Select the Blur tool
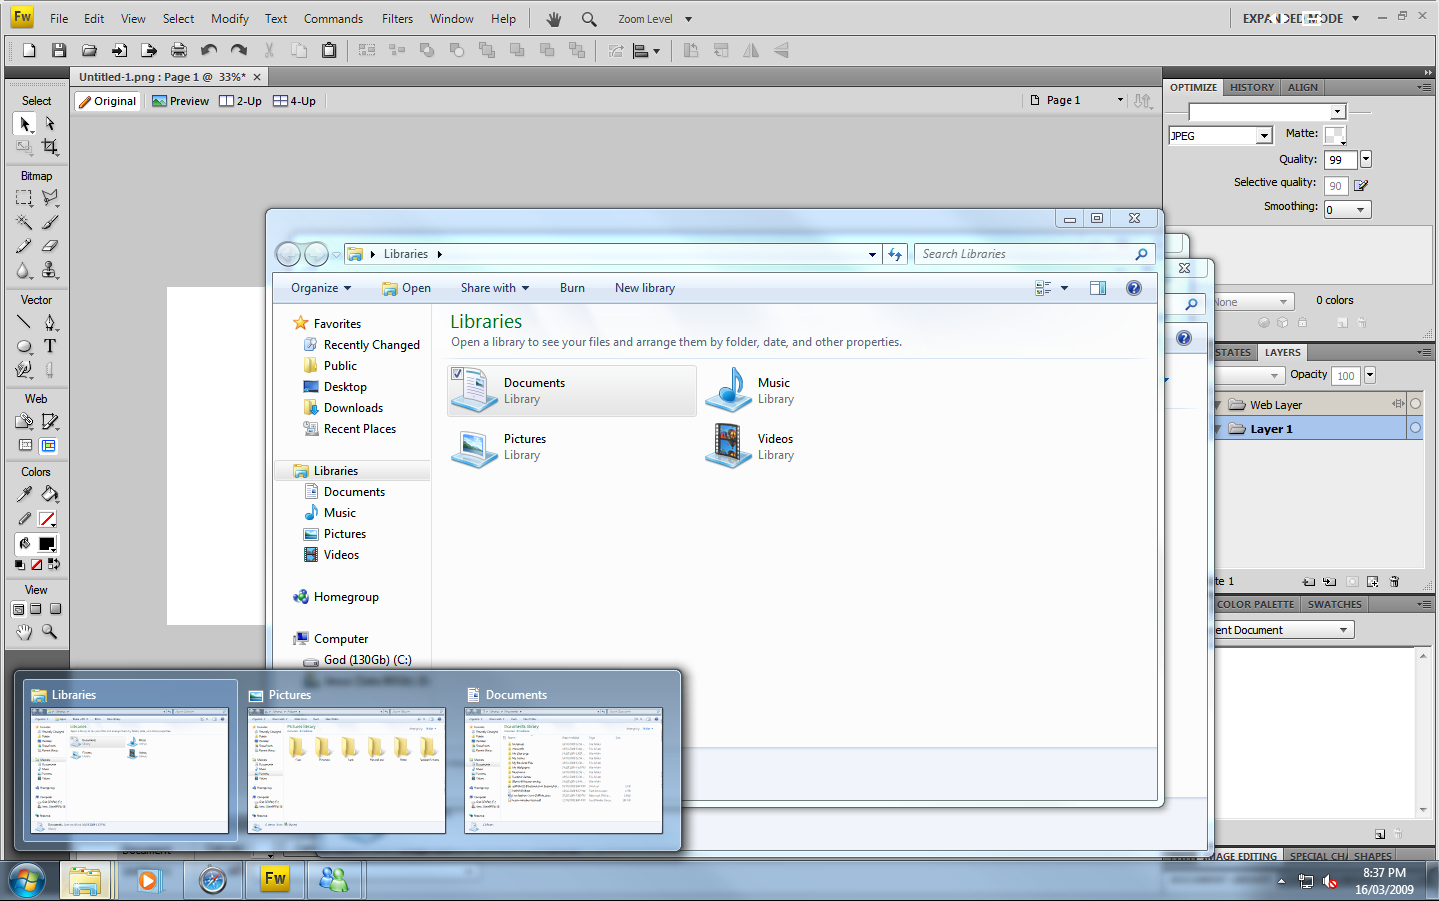 24,270
